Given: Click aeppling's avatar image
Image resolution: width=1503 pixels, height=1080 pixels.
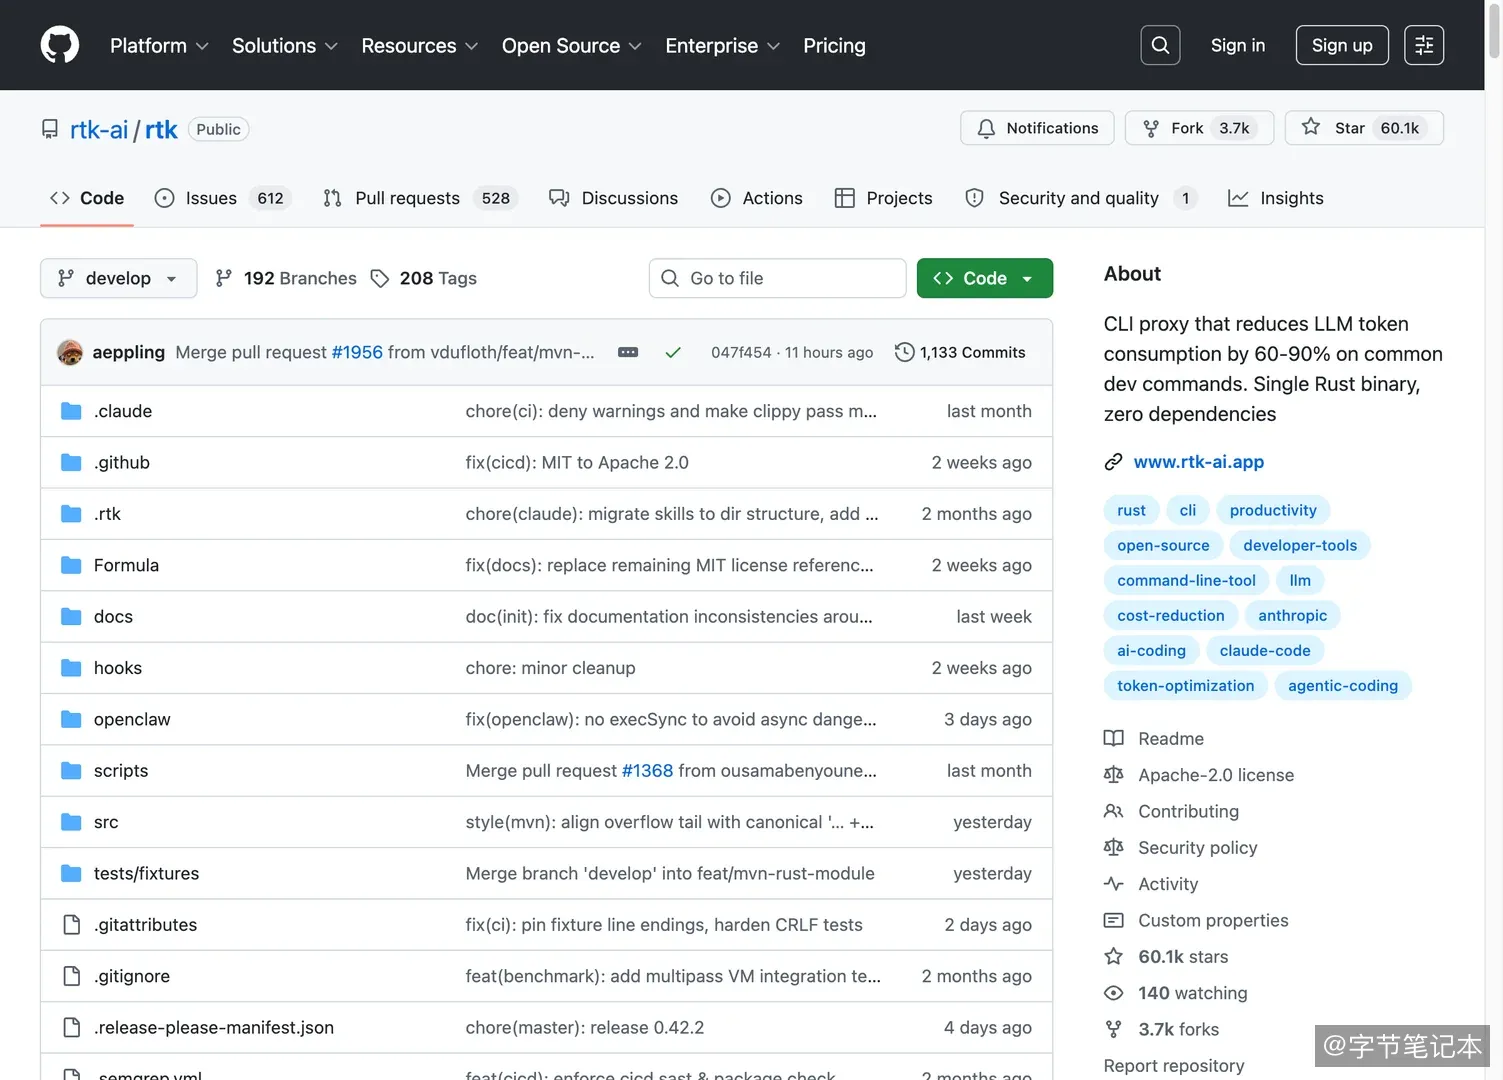Looking at the screenshot, I should 70,352.
